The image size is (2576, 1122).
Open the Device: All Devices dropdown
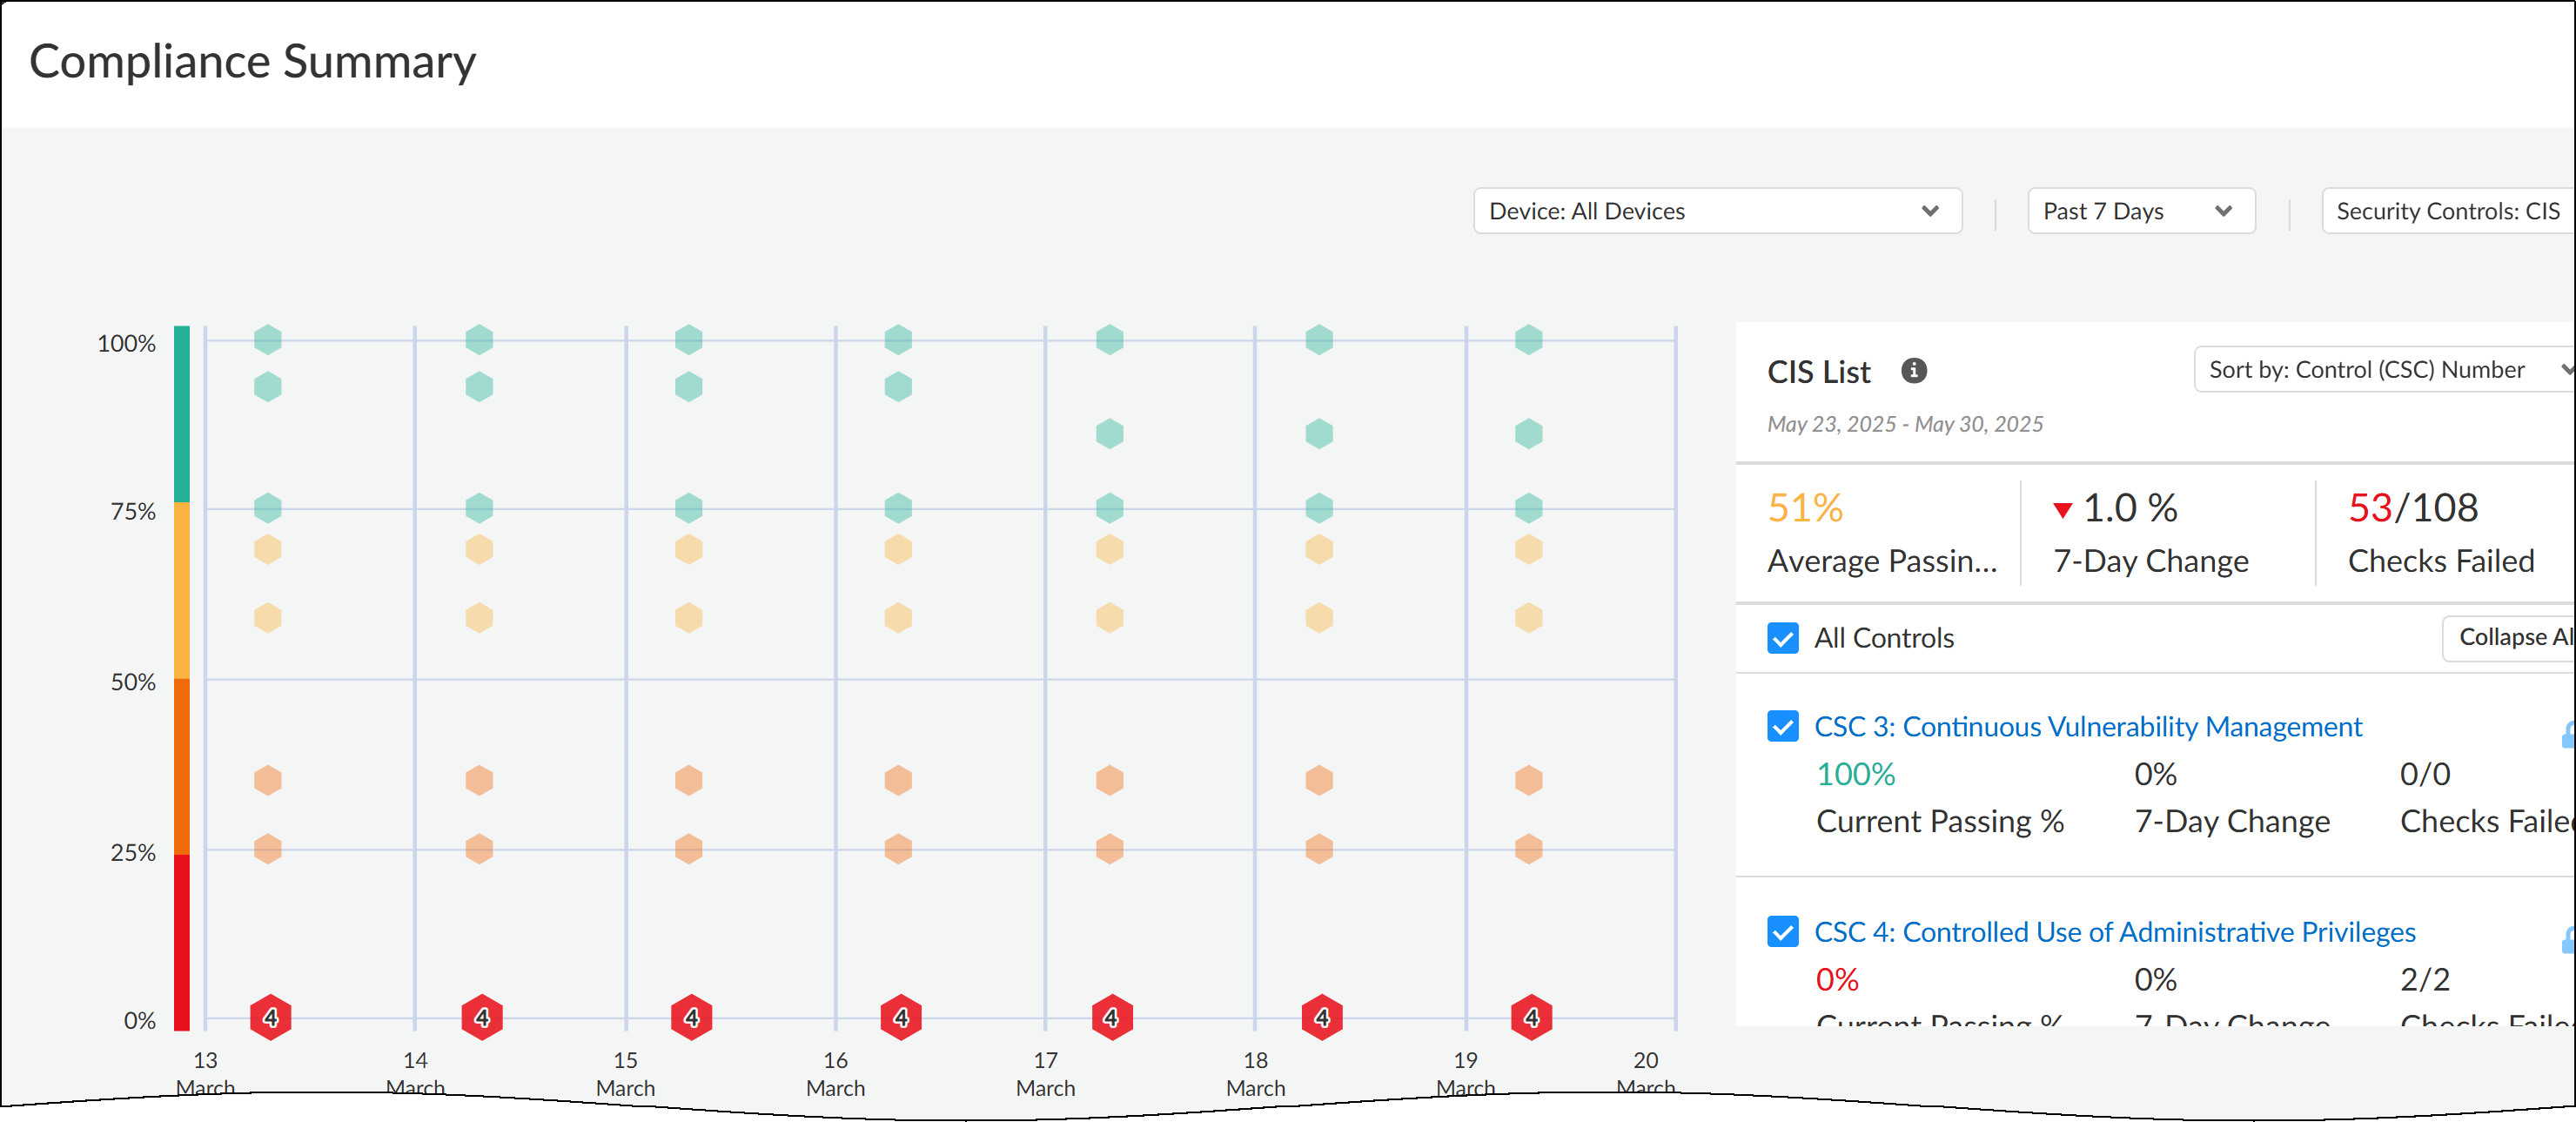1716,211
